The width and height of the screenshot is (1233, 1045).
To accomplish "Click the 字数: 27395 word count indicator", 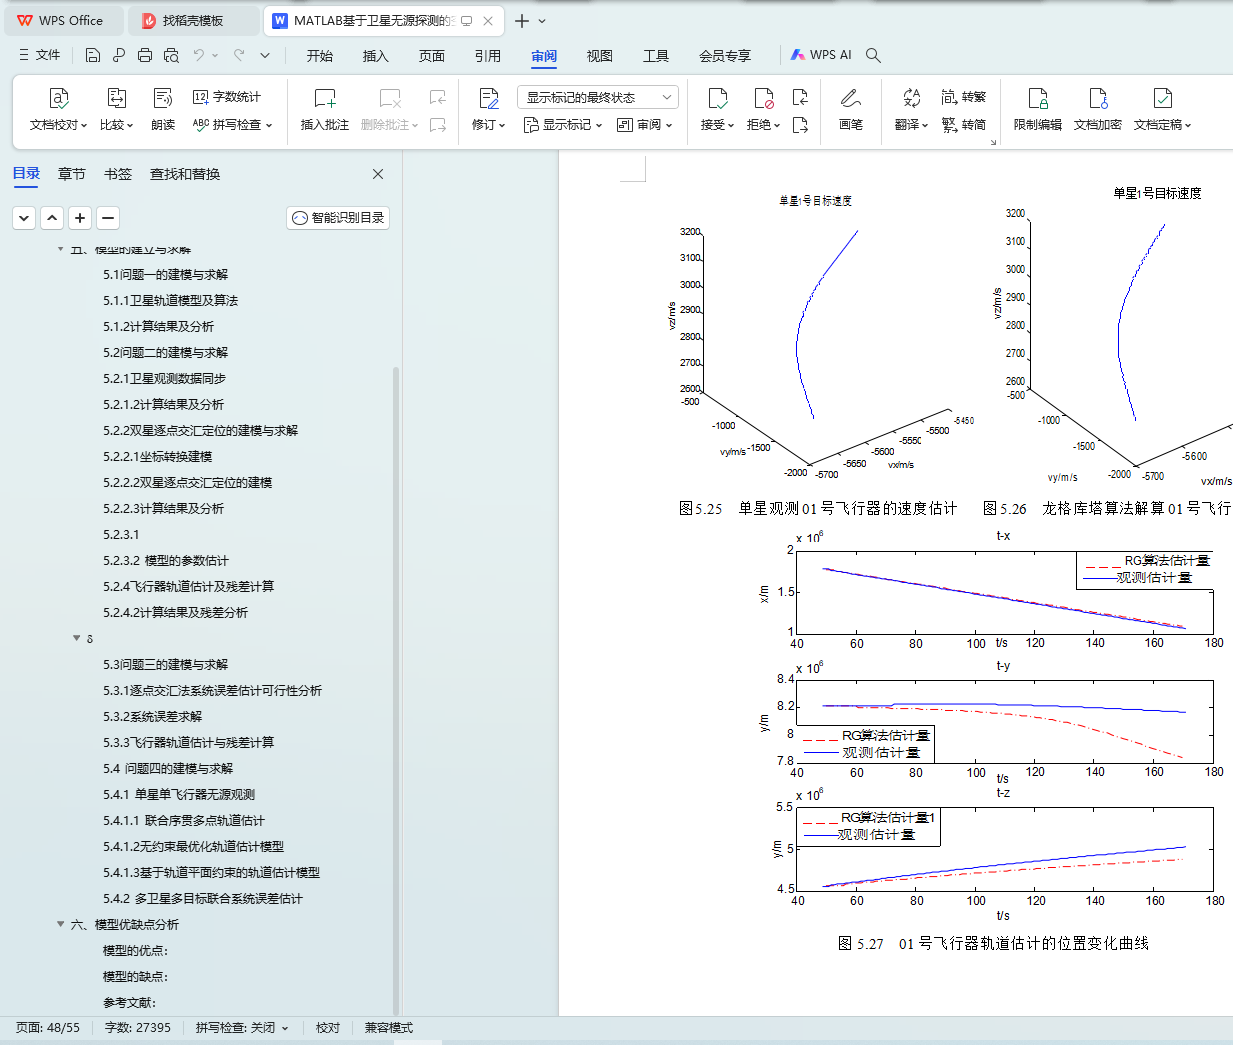I will (137, 1027).
